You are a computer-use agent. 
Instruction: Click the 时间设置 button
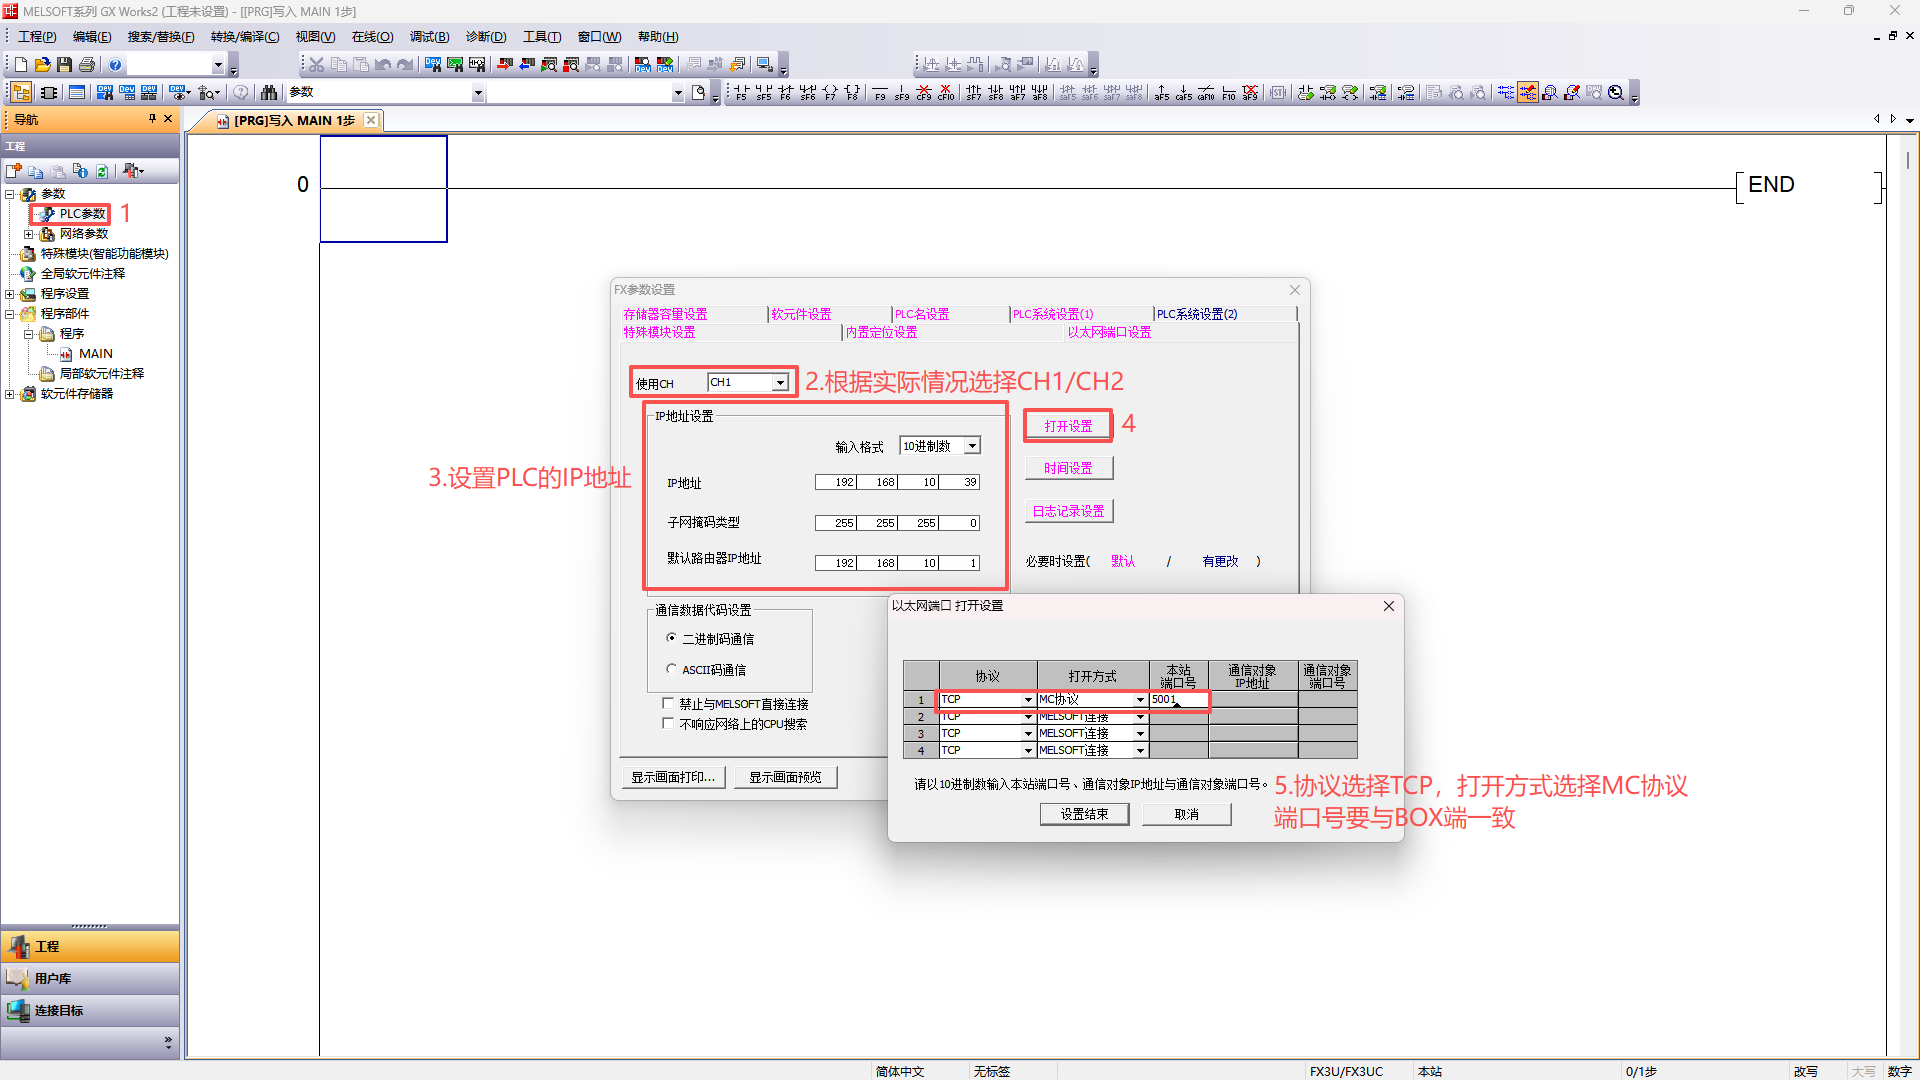[x=1068, y=468]
